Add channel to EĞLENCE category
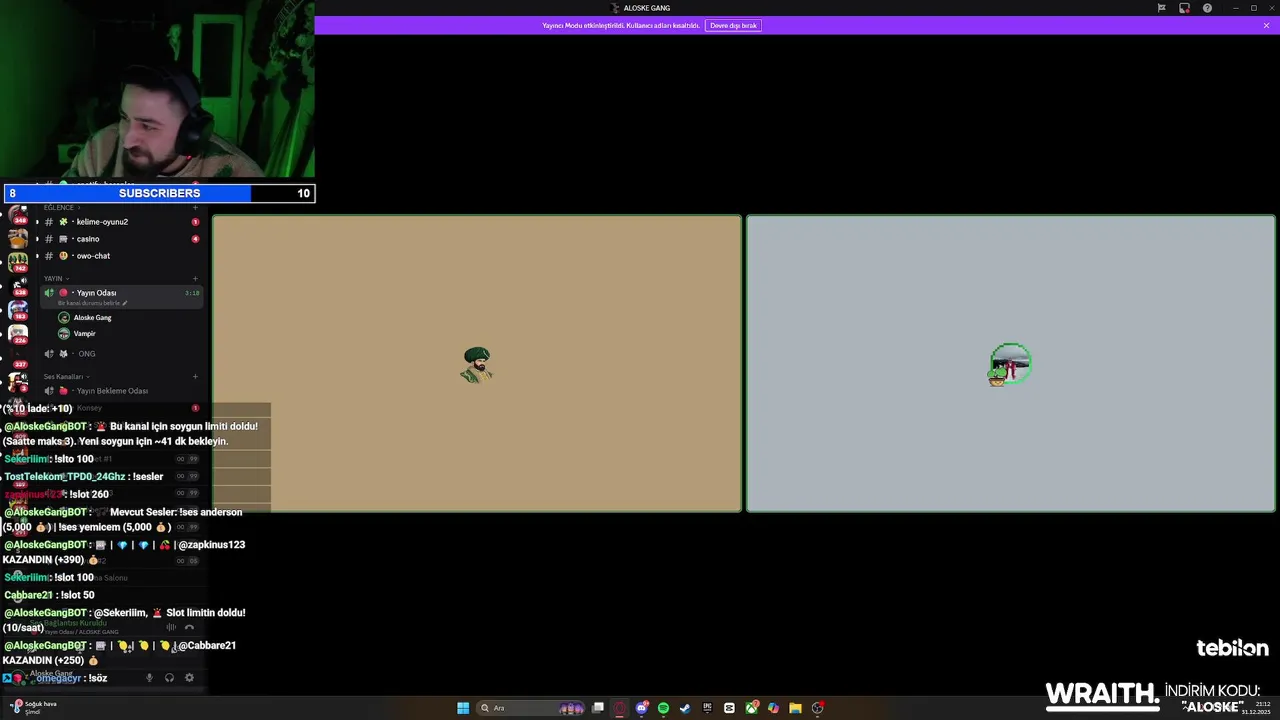 coord(195,207)
